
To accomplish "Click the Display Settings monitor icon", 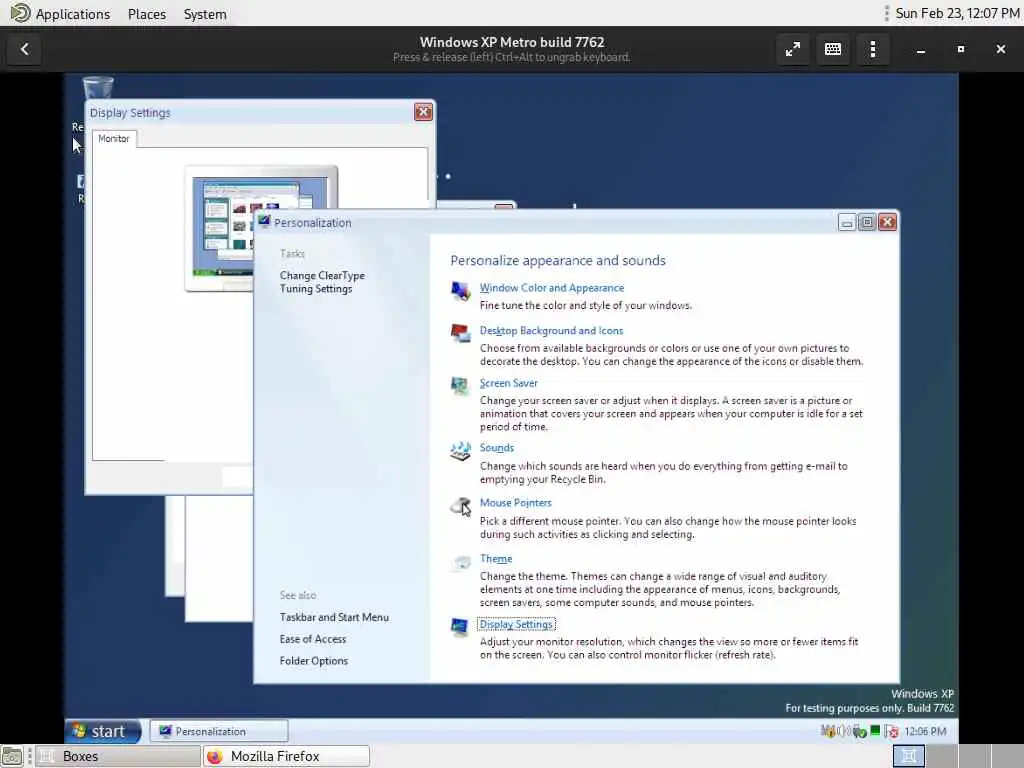I will (460, 627).
